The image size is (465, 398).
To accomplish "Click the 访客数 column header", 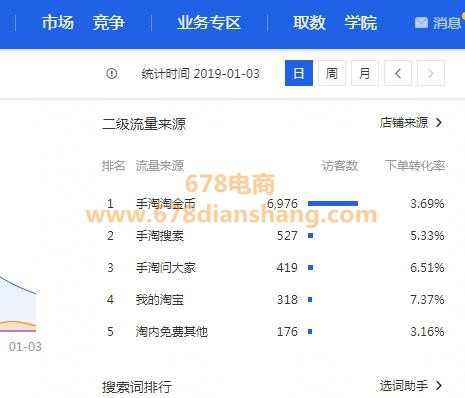I will click(x=340, y=165).
